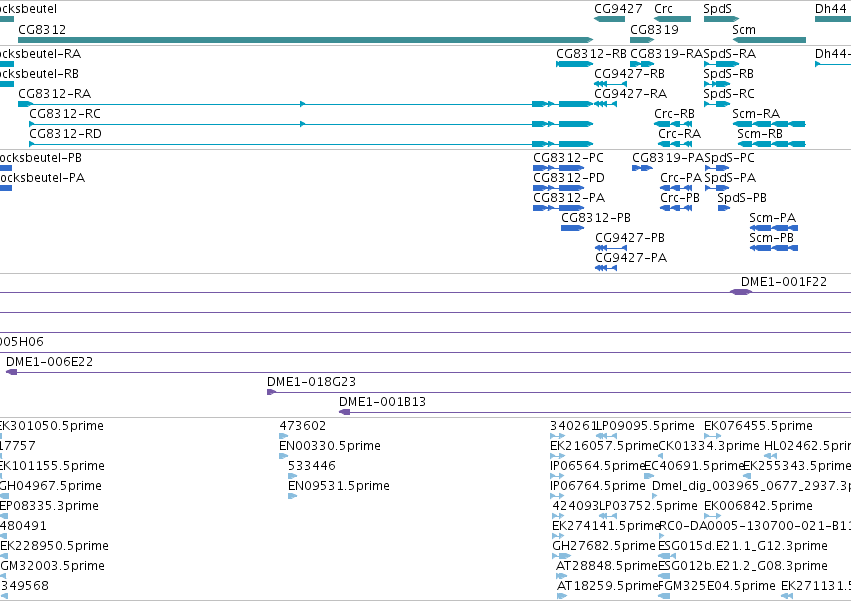Select clone DME1-006E22 label
Image resolution: width=851 pixels, height=601 pixels.
point(49,362)
